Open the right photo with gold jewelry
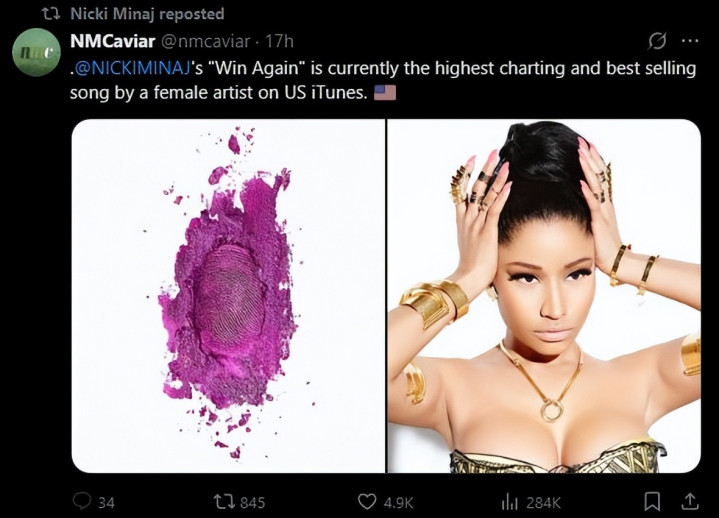 point(544,296)
